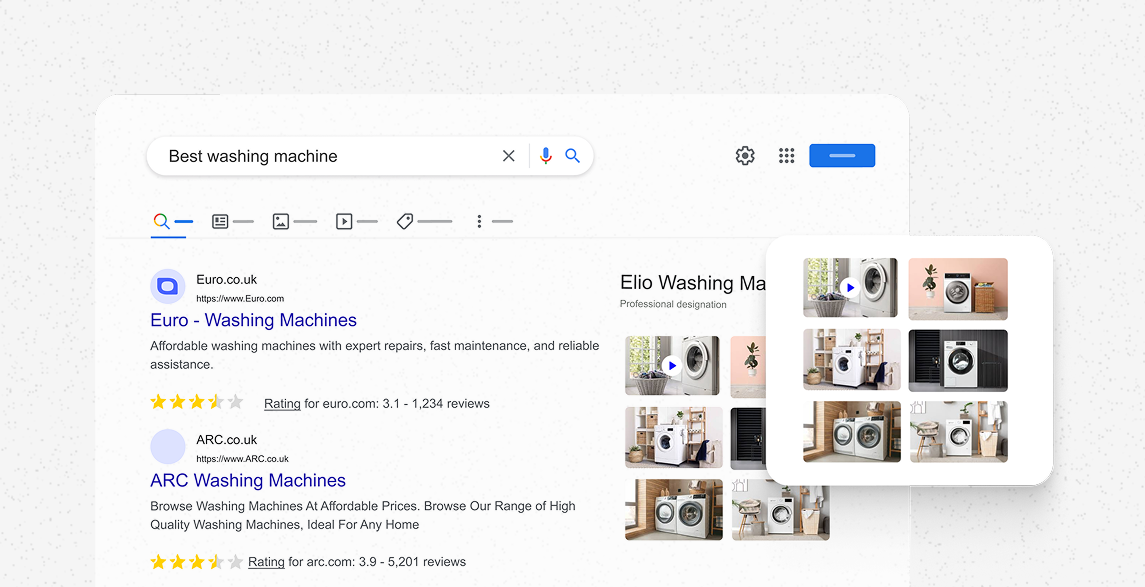Switch to the News tab

pyautogui.click(x=232, y=221)
